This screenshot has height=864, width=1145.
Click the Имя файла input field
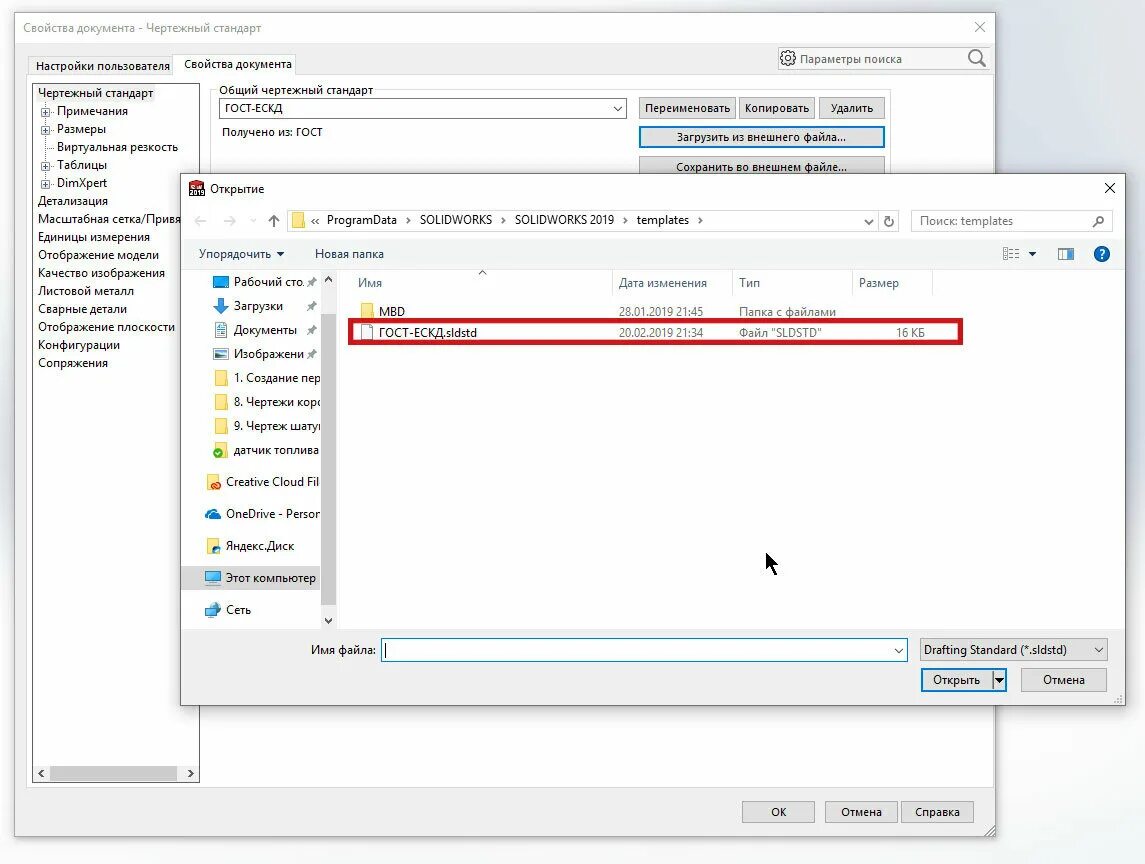click(635, 650)
